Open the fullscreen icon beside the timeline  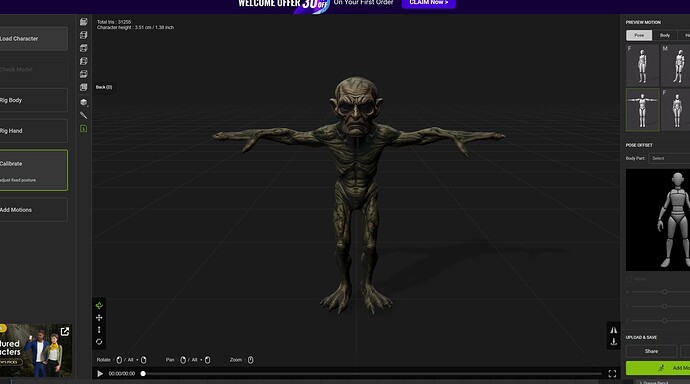(612, 373)
